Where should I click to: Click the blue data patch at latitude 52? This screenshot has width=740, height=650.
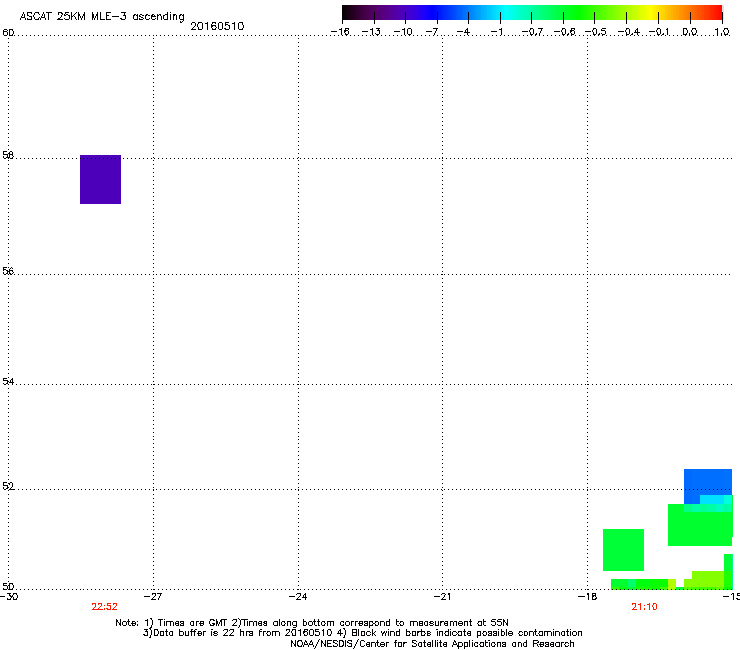tap(707, 486)
